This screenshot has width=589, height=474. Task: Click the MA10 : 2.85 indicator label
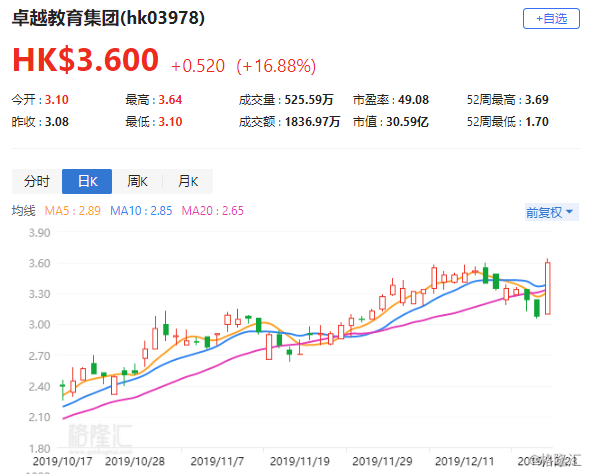(141, 211)
